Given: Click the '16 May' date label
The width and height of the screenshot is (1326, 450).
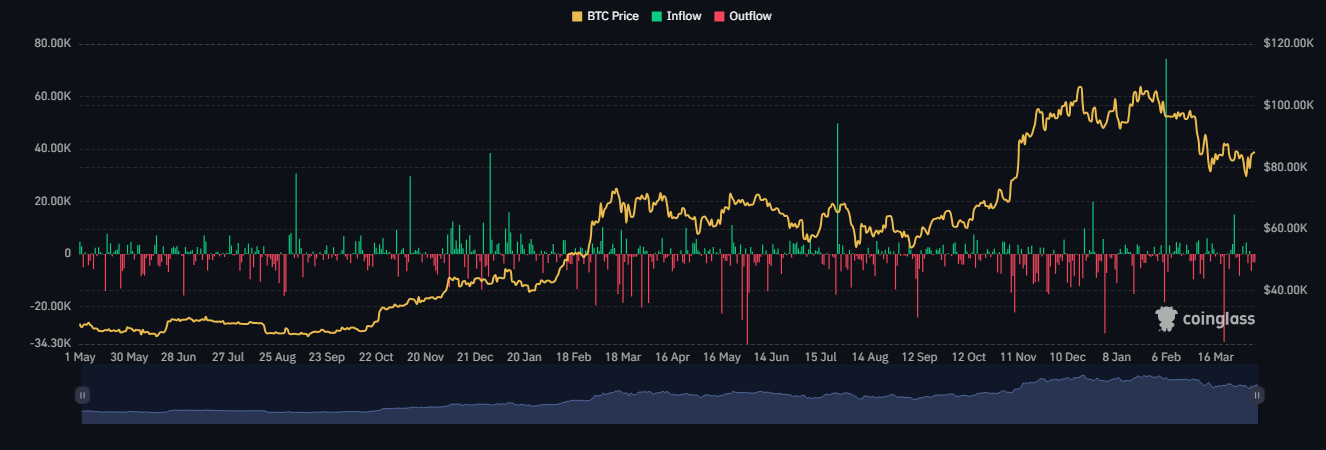Looking at the screenshot, I should pyautogui.click(x=722, y=357).
